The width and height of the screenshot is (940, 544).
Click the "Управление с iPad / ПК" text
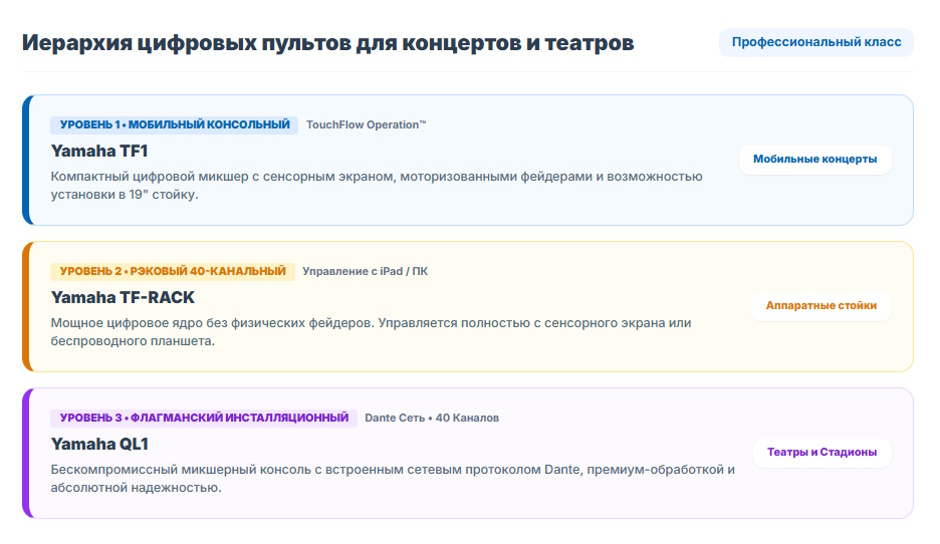tap(365, 272)
